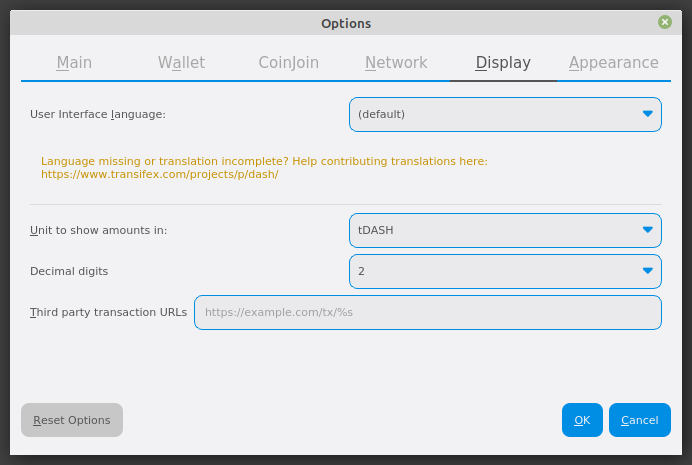Close the Options dialog window
The image size is (692, 465).
click(665, 22)
